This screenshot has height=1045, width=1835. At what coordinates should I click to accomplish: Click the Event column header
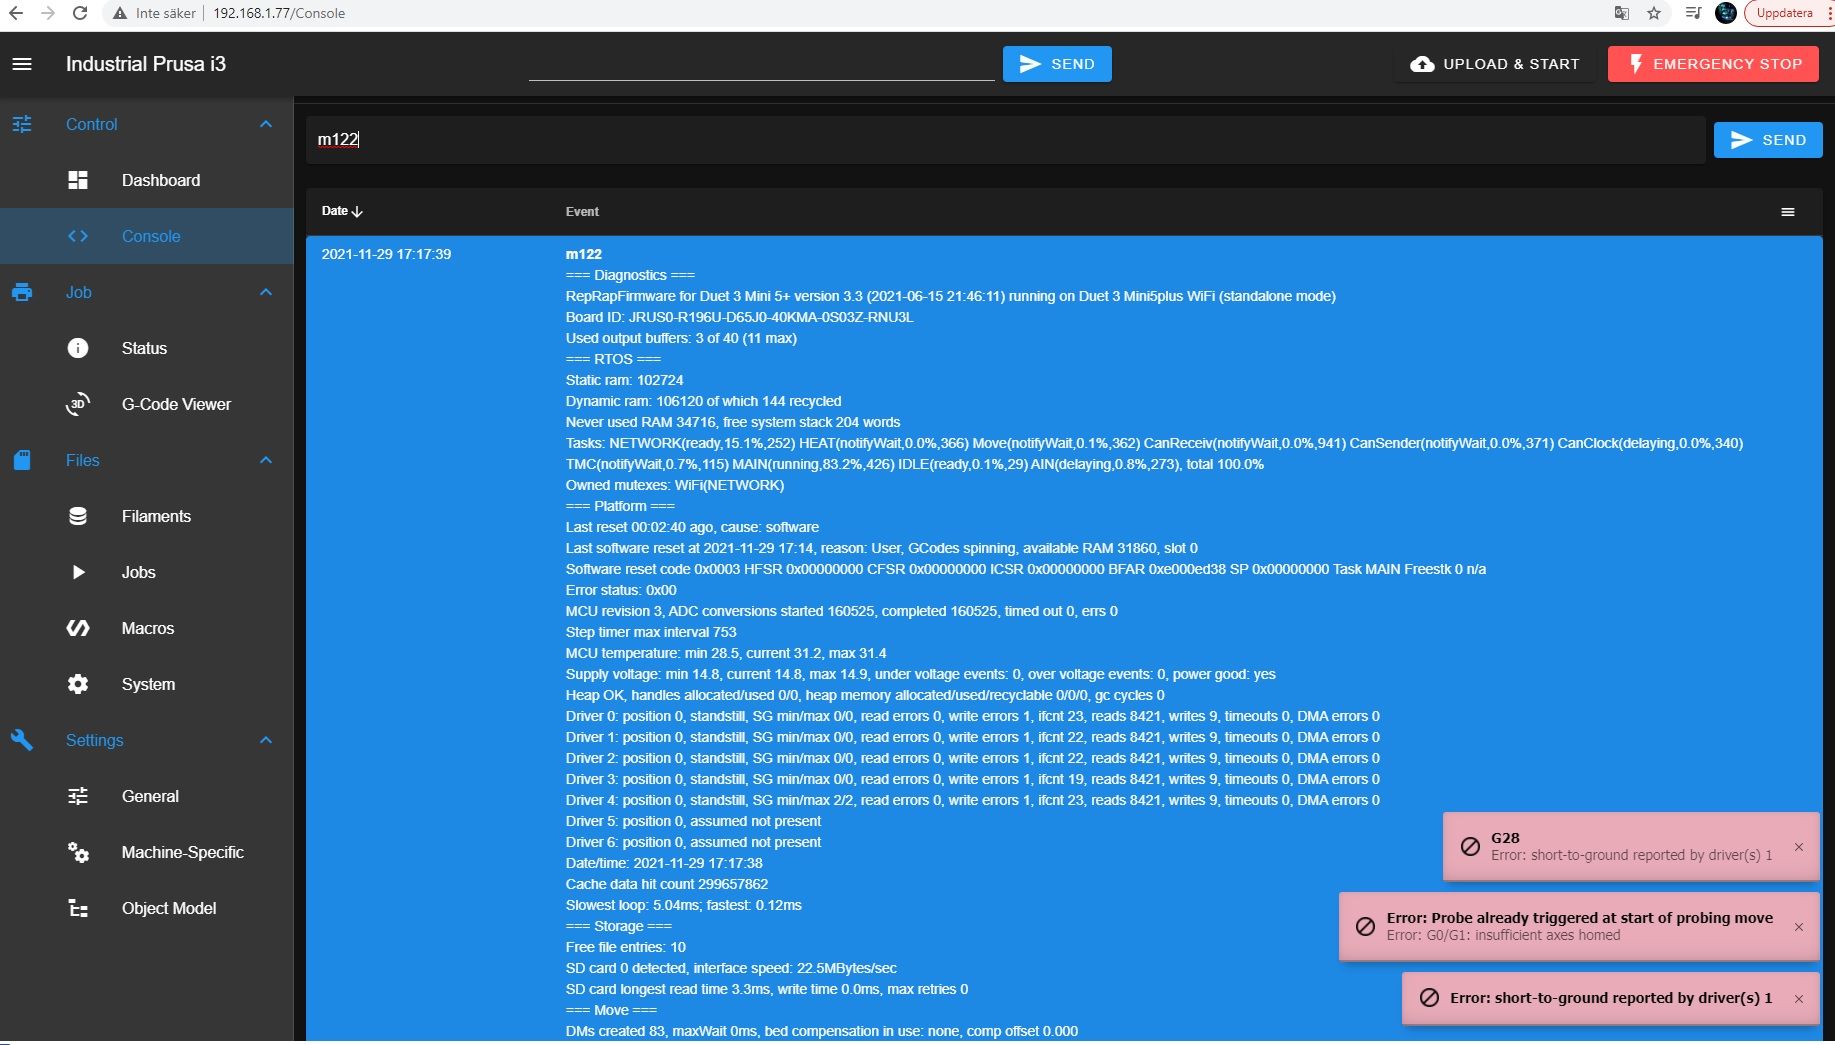pyautogui.click(x=582, y=212)
